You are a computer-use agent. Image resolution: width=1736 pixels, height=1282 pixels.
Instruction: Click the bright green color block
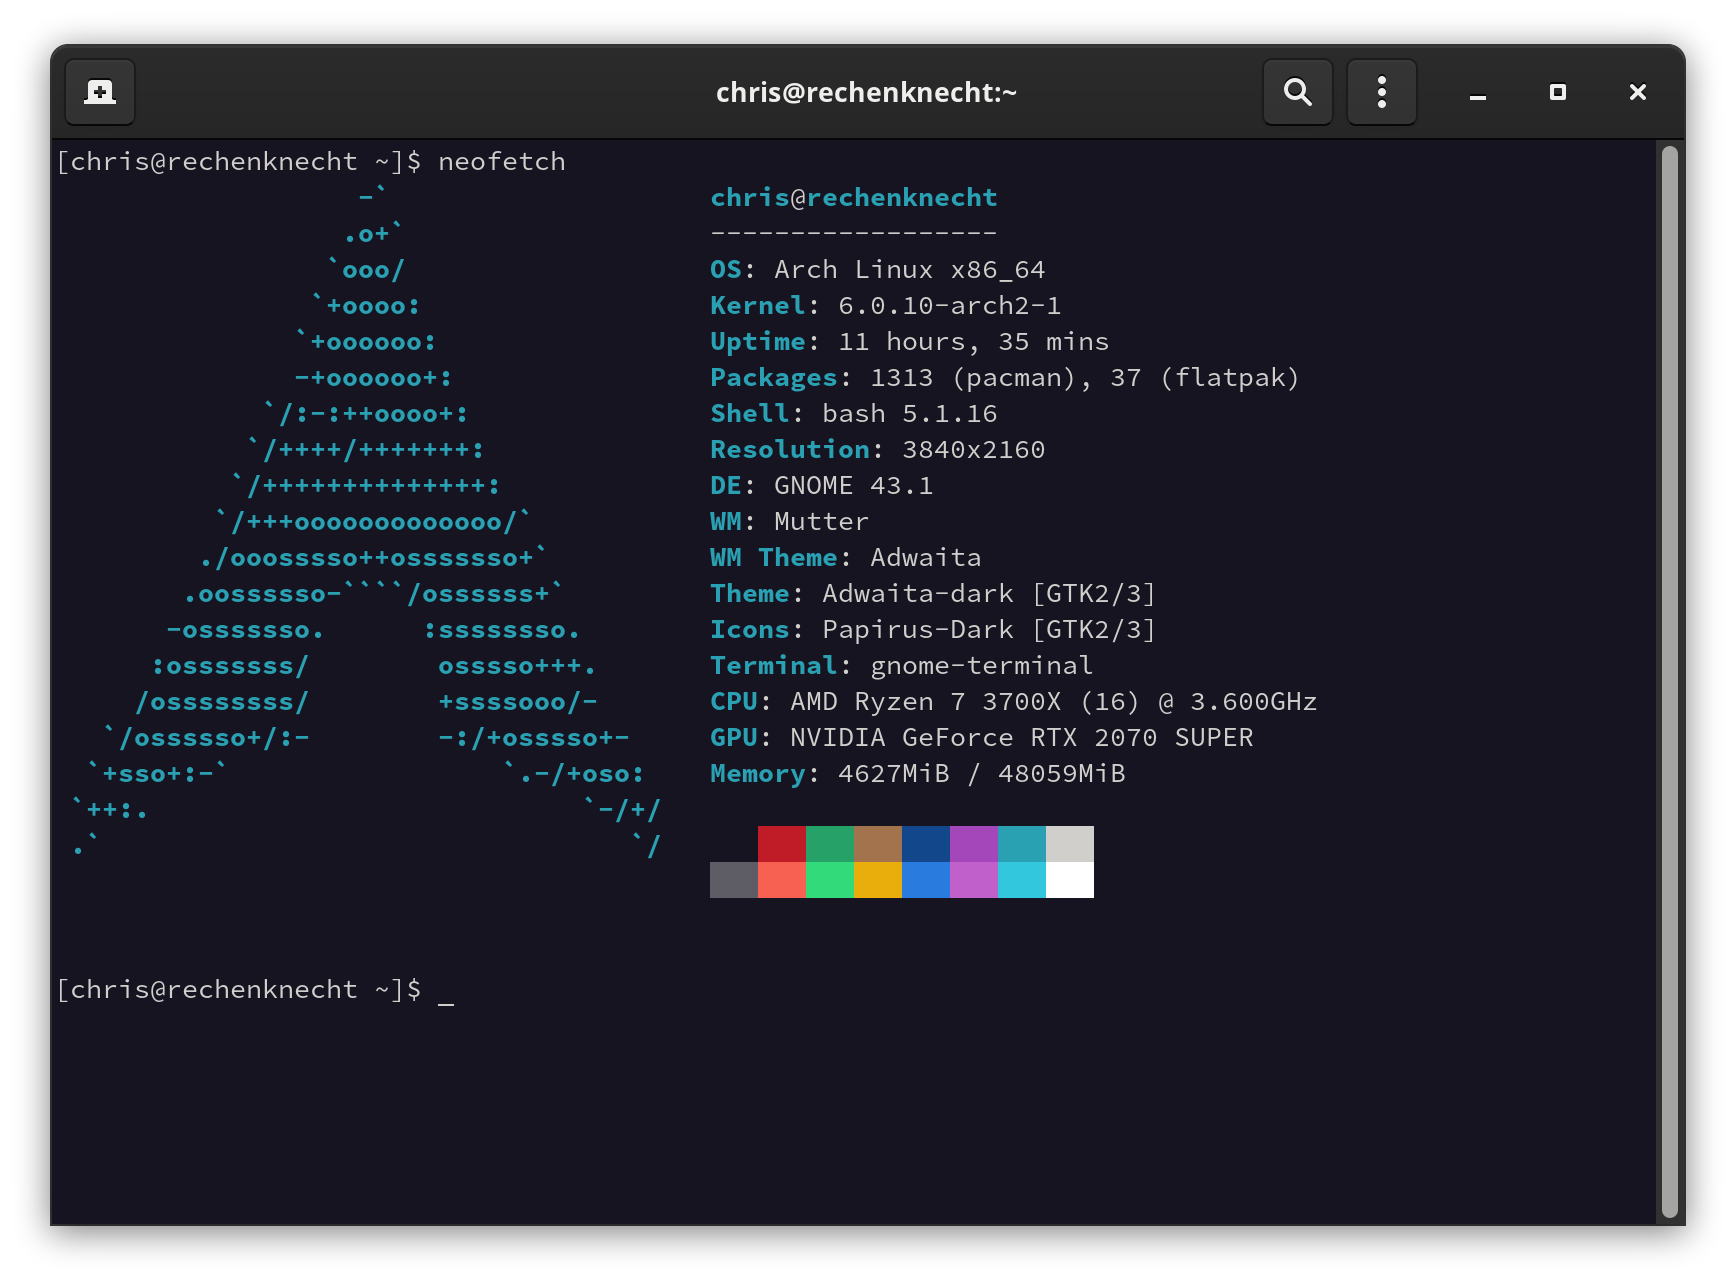click(830, 880)
